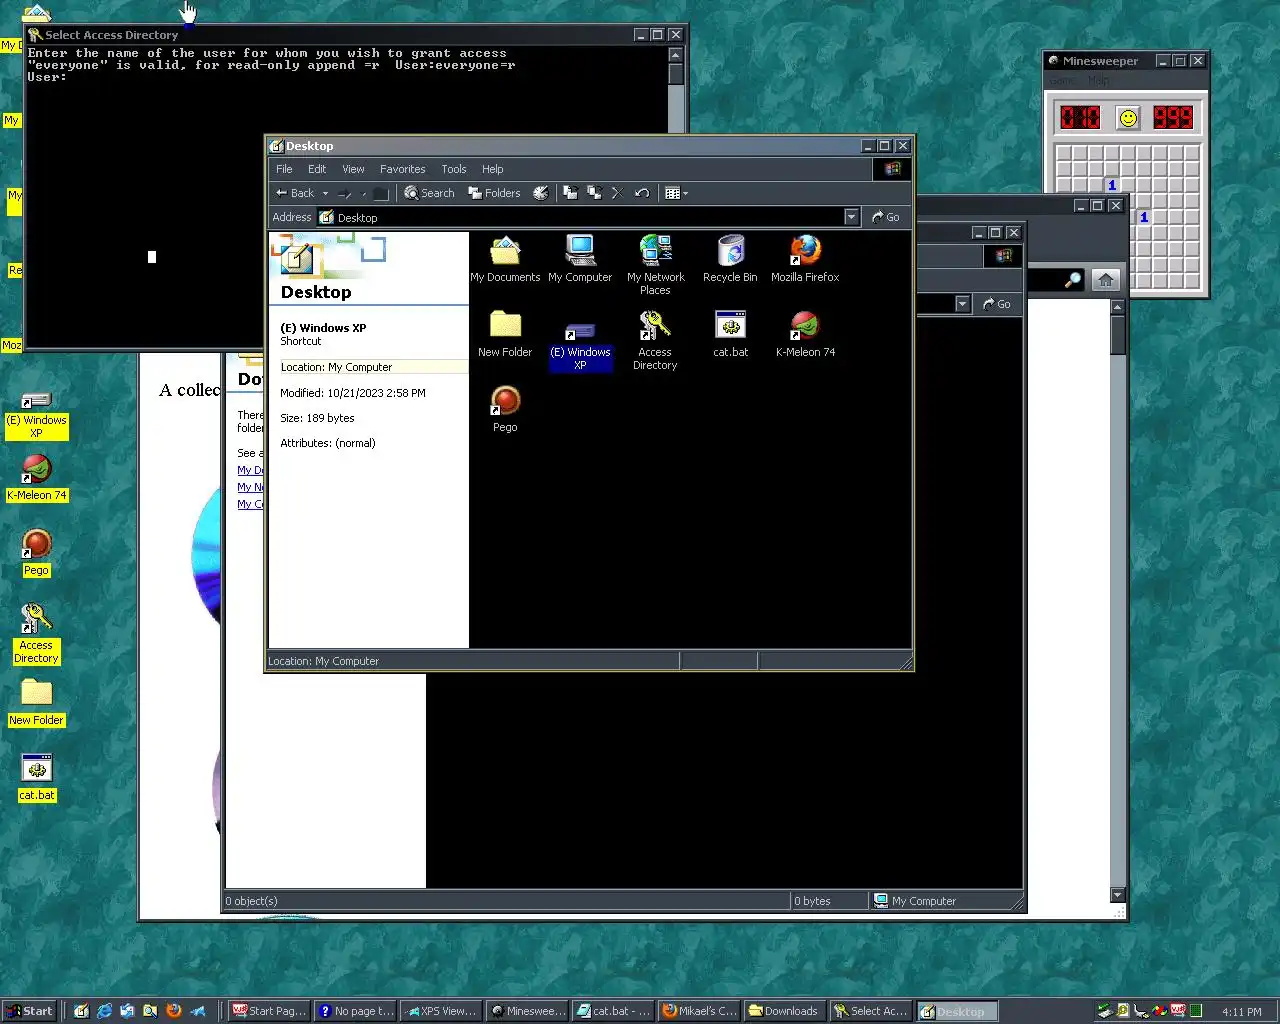
Task: Select My Computer icon in Desktop window
Action: 580,259
